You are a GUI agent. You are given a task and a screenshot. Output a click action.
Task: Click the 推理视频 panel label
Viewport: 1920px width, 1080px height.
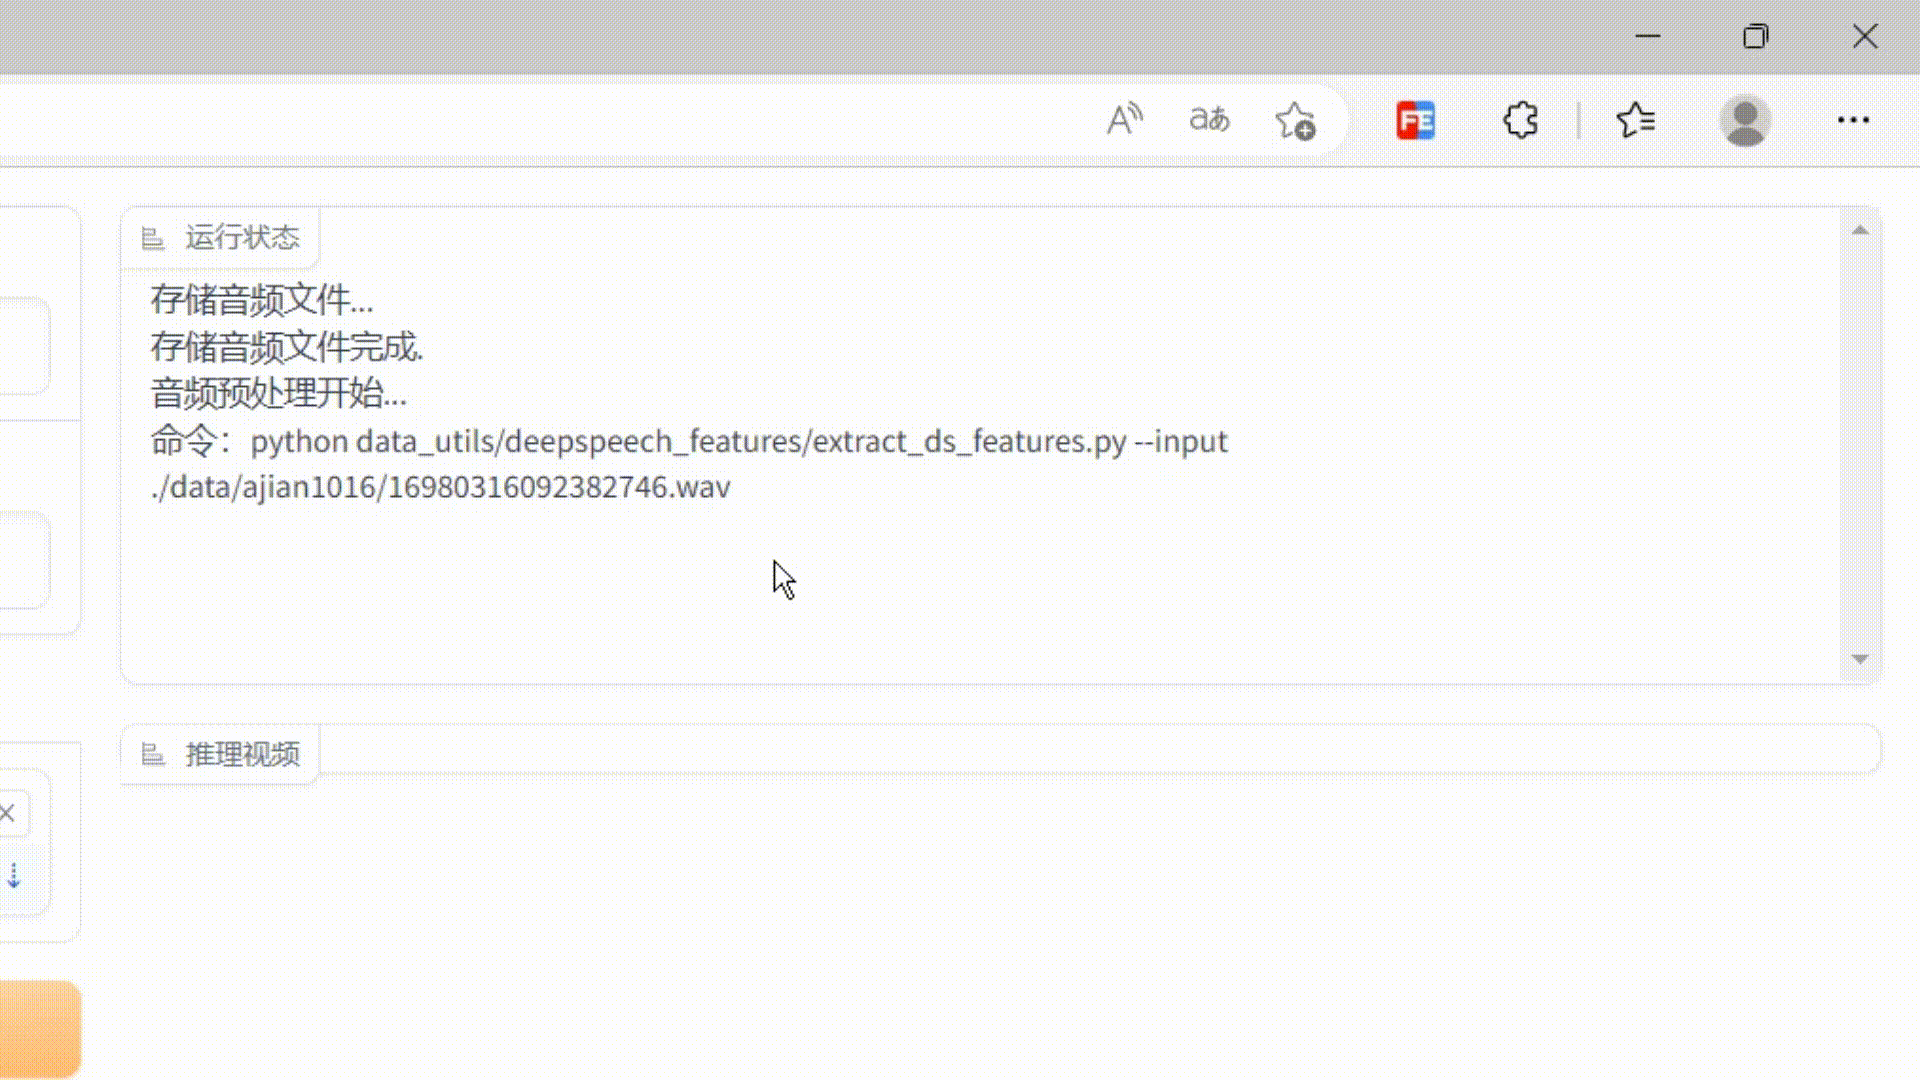242,755
